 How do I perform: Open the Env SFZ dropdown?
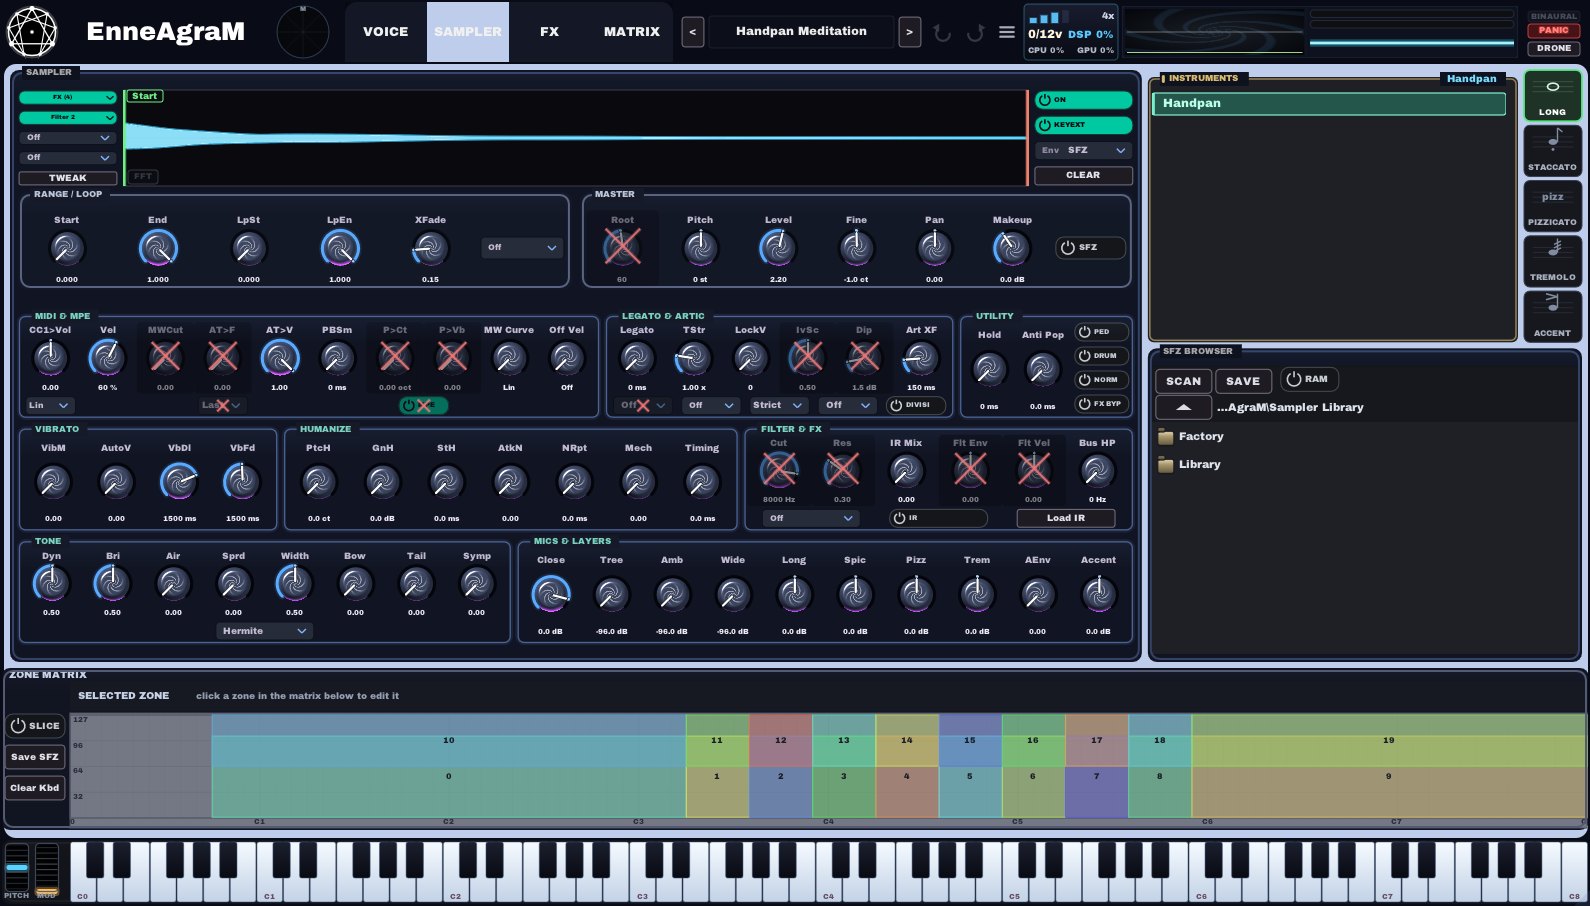coord(1083,150)
